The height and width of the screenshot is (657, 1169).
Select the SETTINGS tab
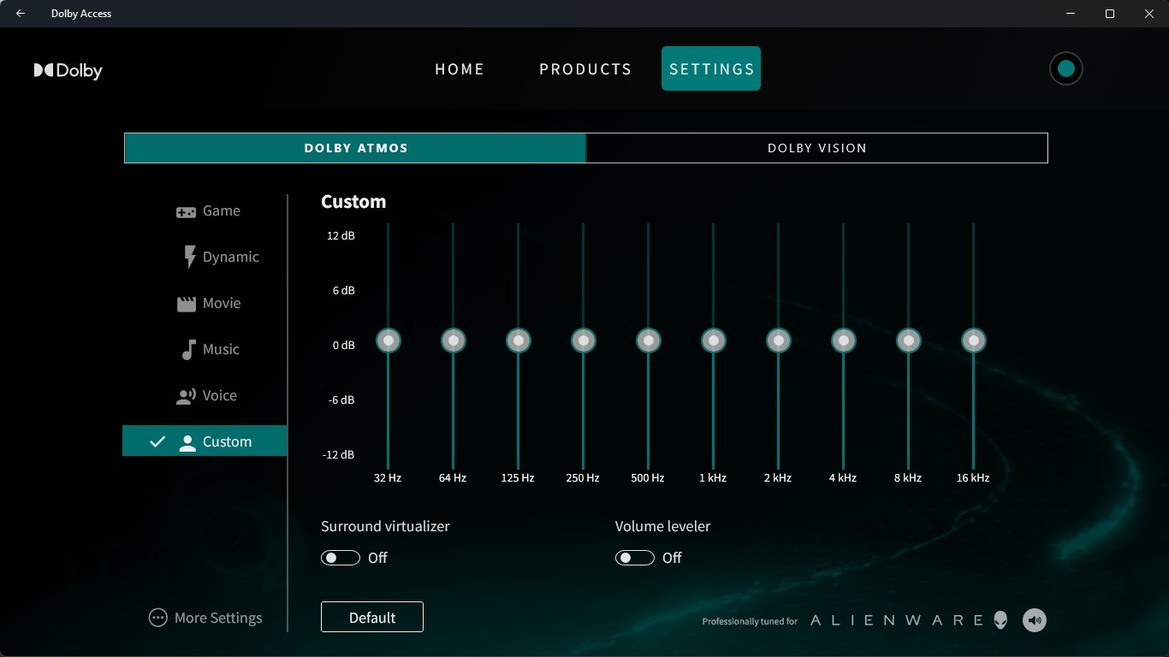pos(711,69)
